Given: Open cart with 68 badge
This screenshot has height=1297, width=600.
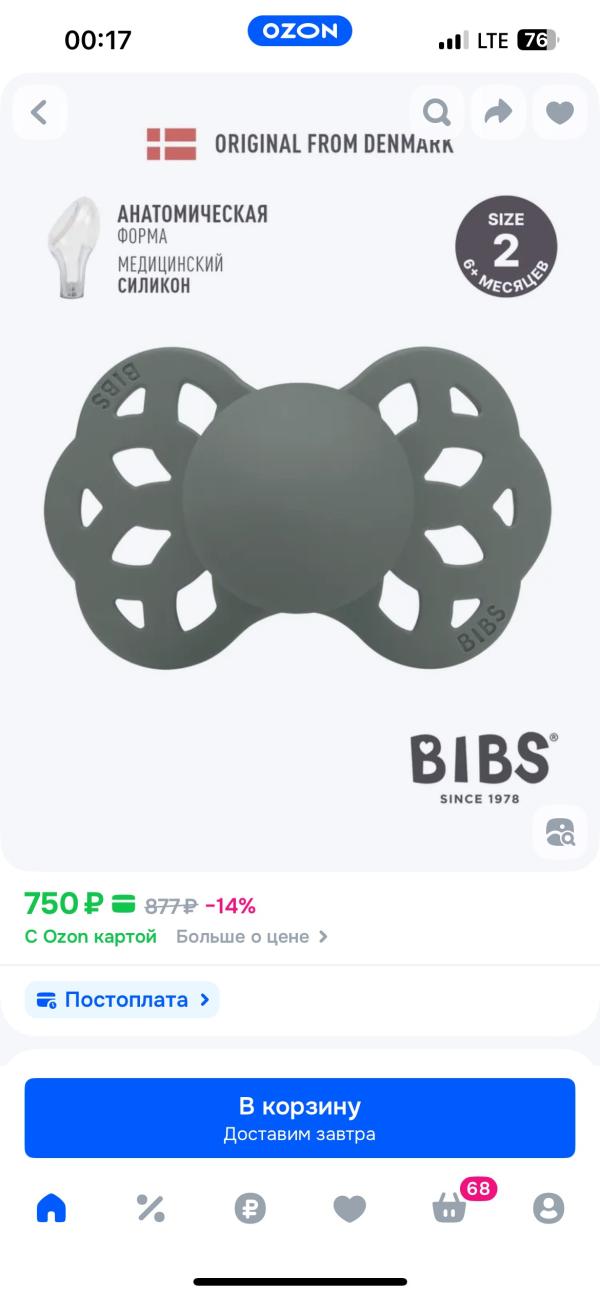Looking at the screenshot, I should 455,1203.
